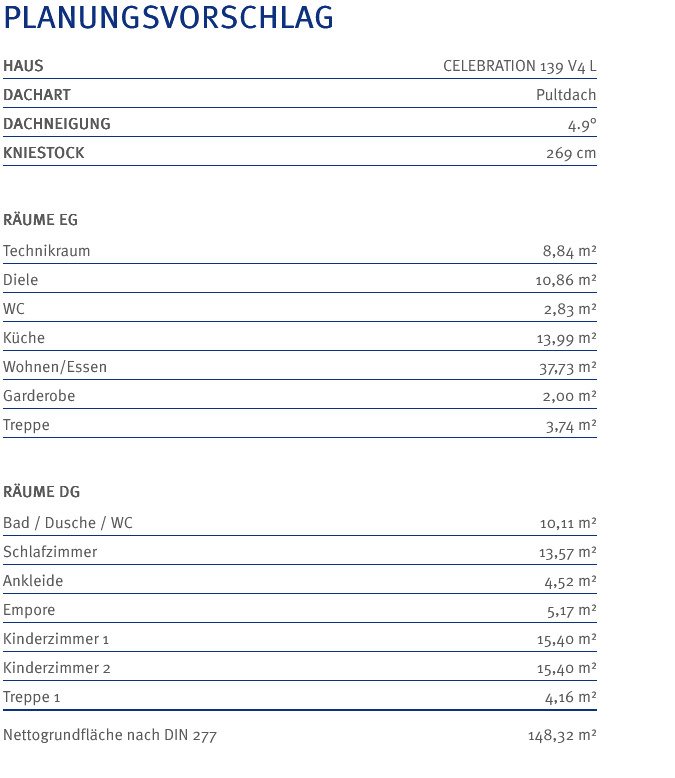Select the DACHNEIGUNG row label
This screenshot has width=675, height=778.
click(x=57, y=124)
